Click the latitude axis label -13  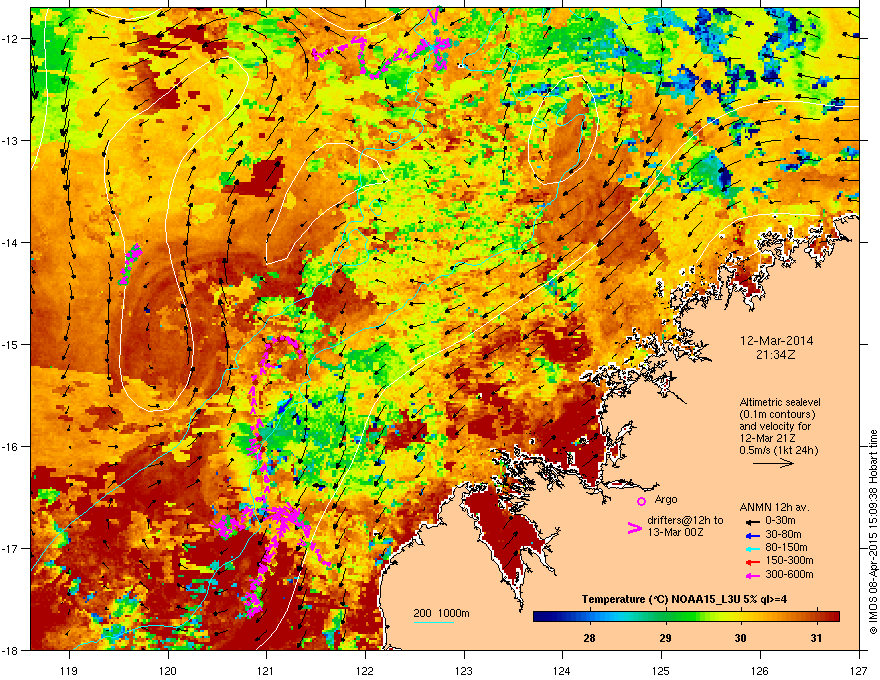click(x=11, y=140)
